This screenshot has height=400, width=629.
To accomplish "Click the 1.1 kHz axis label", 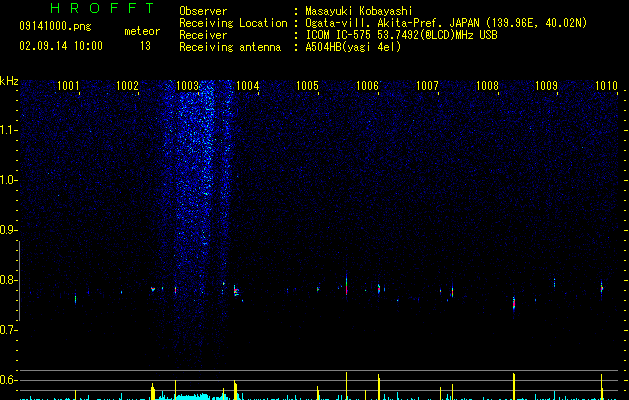I will (8, 130).
